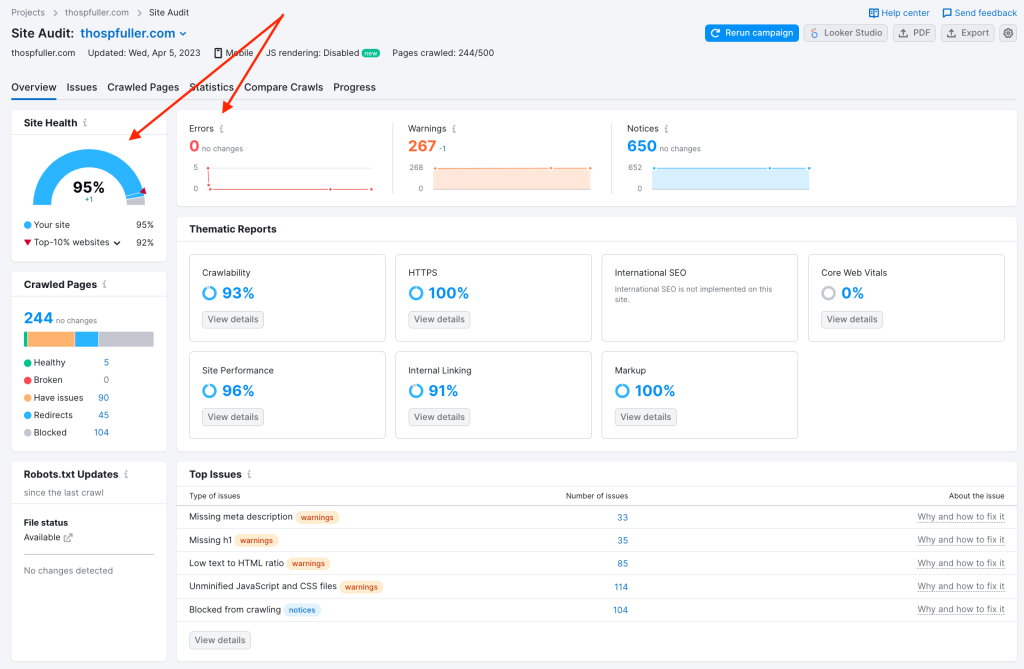
Task: Click Have issues count 90
Action: point(103,398)
